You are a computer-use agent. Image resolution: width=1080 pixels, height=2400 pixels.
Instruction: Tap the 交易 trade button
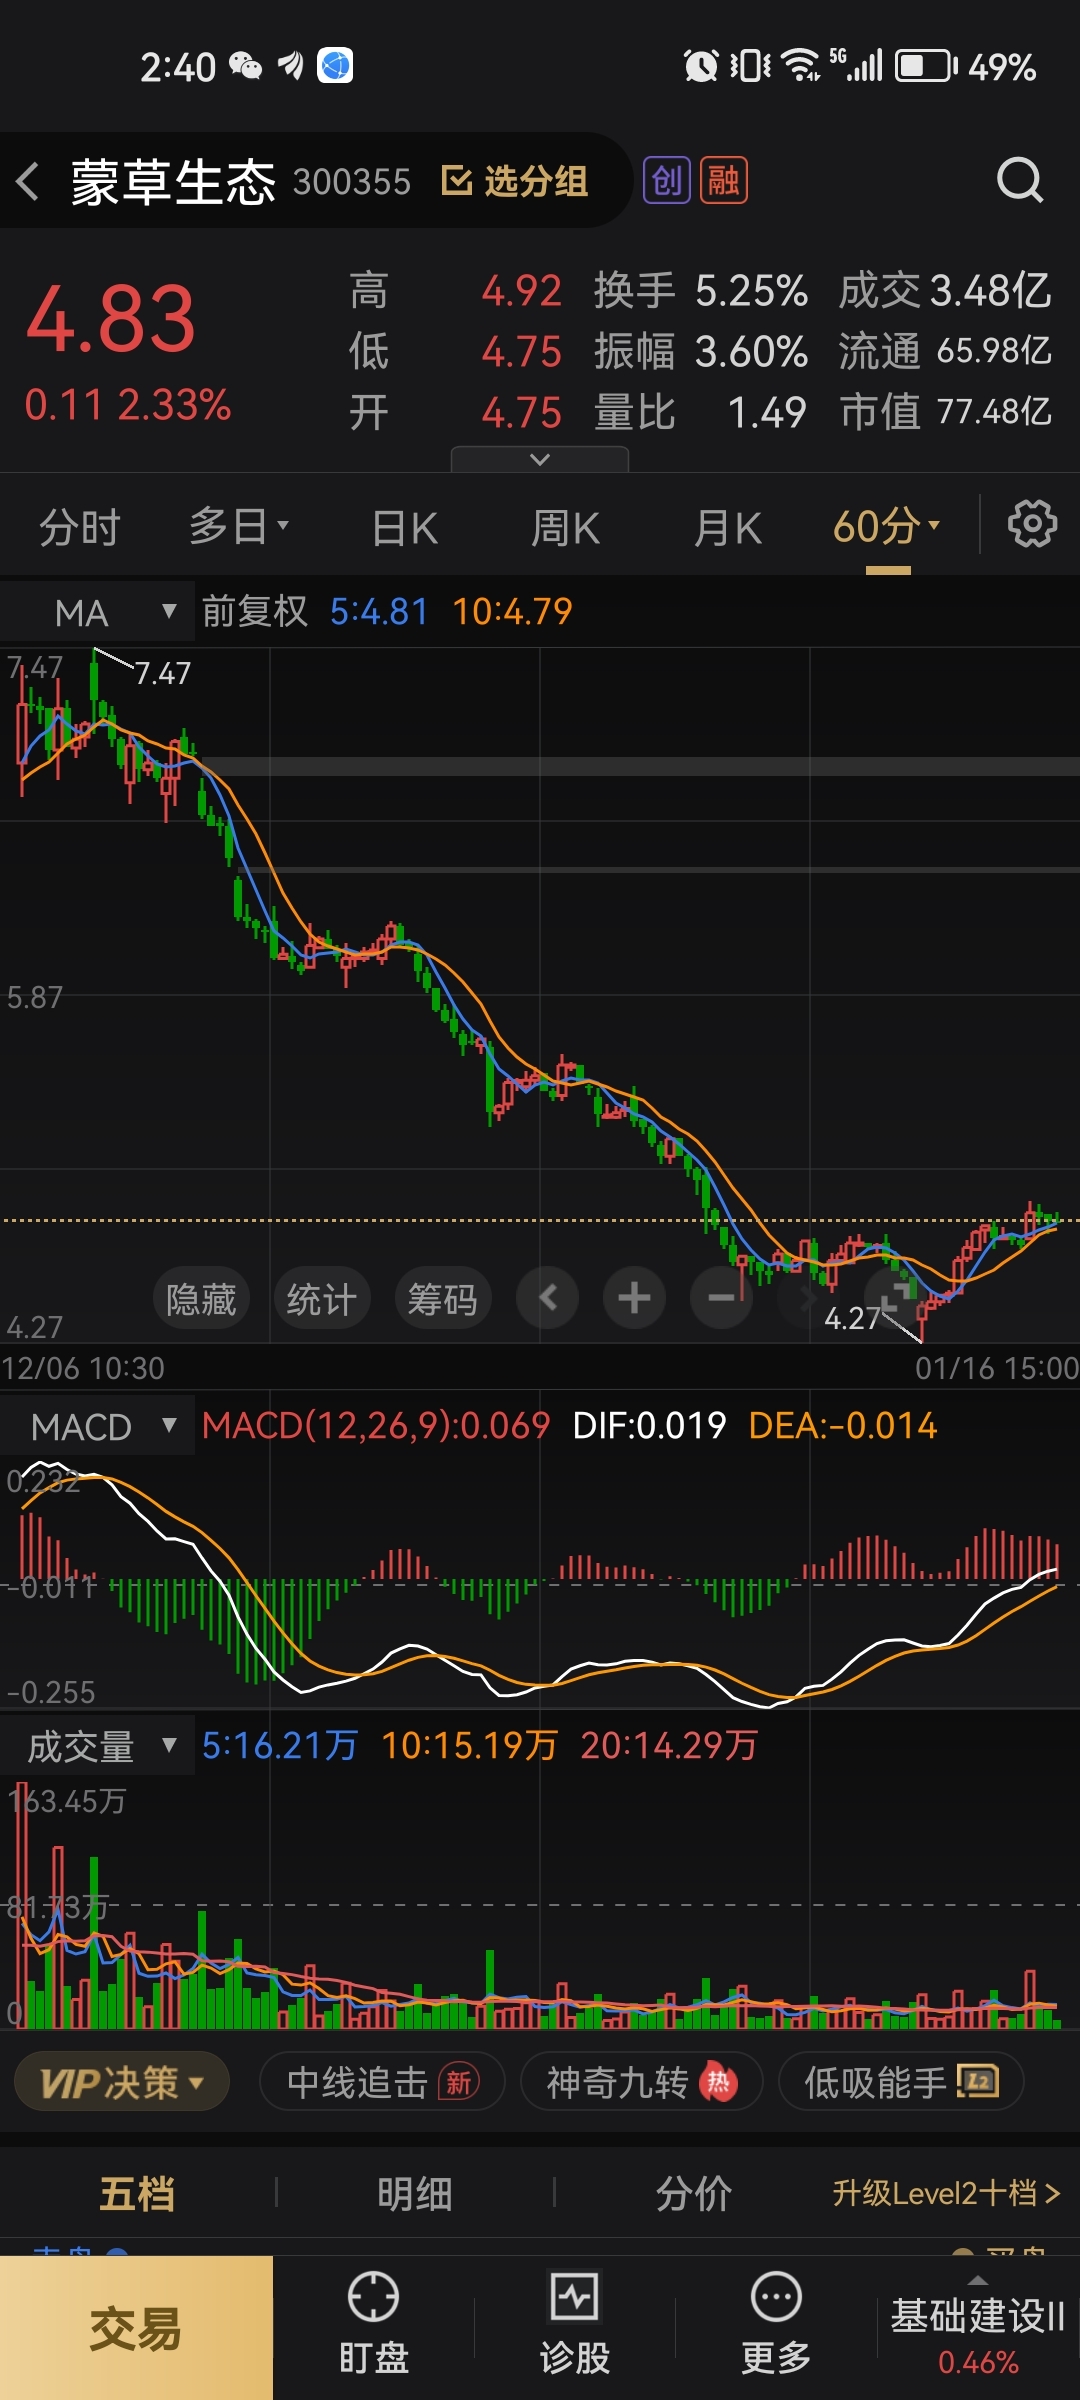136,2328
